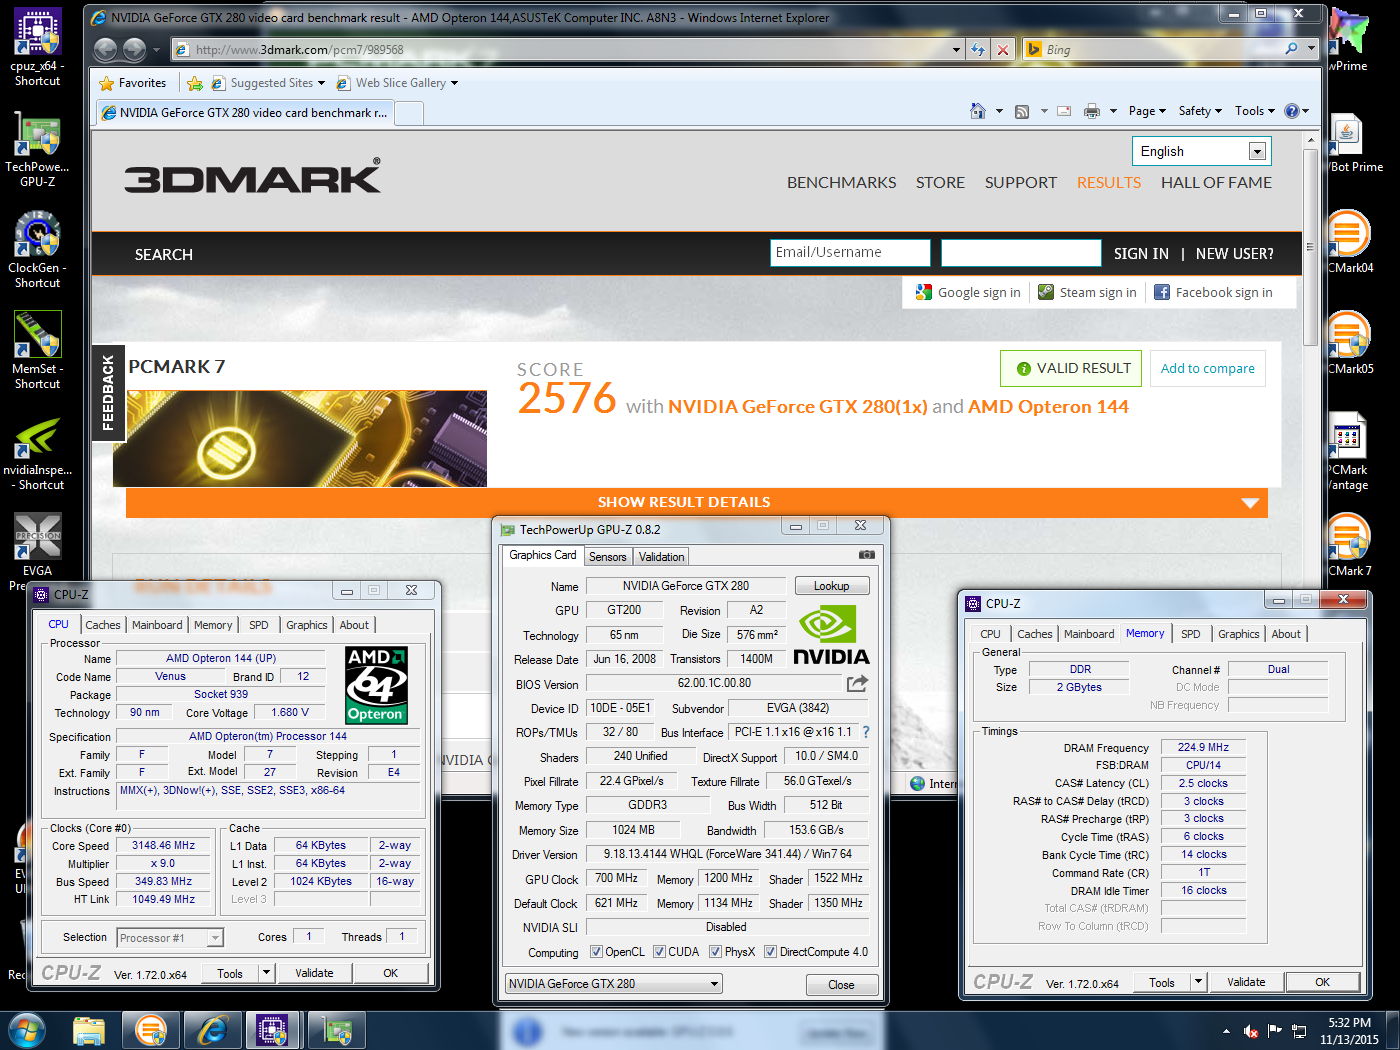Click BIOS version share/export icon in GPU-Z
The width and height of the screenshot is (1400, 1050).
(x=857, y=684)
